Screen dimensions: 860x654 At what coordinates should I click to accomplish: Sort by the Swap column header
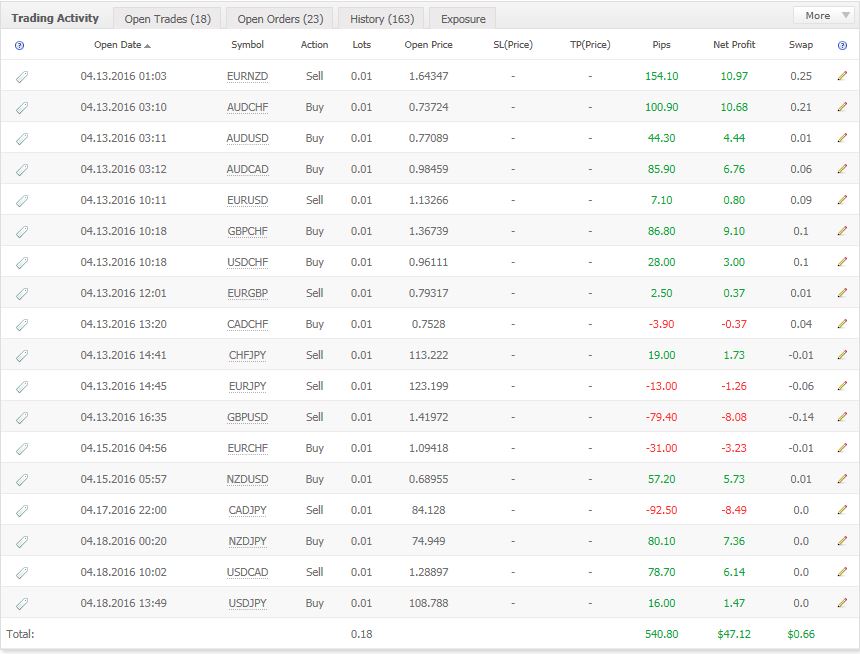pyautogui.click(x=801, y=45)
